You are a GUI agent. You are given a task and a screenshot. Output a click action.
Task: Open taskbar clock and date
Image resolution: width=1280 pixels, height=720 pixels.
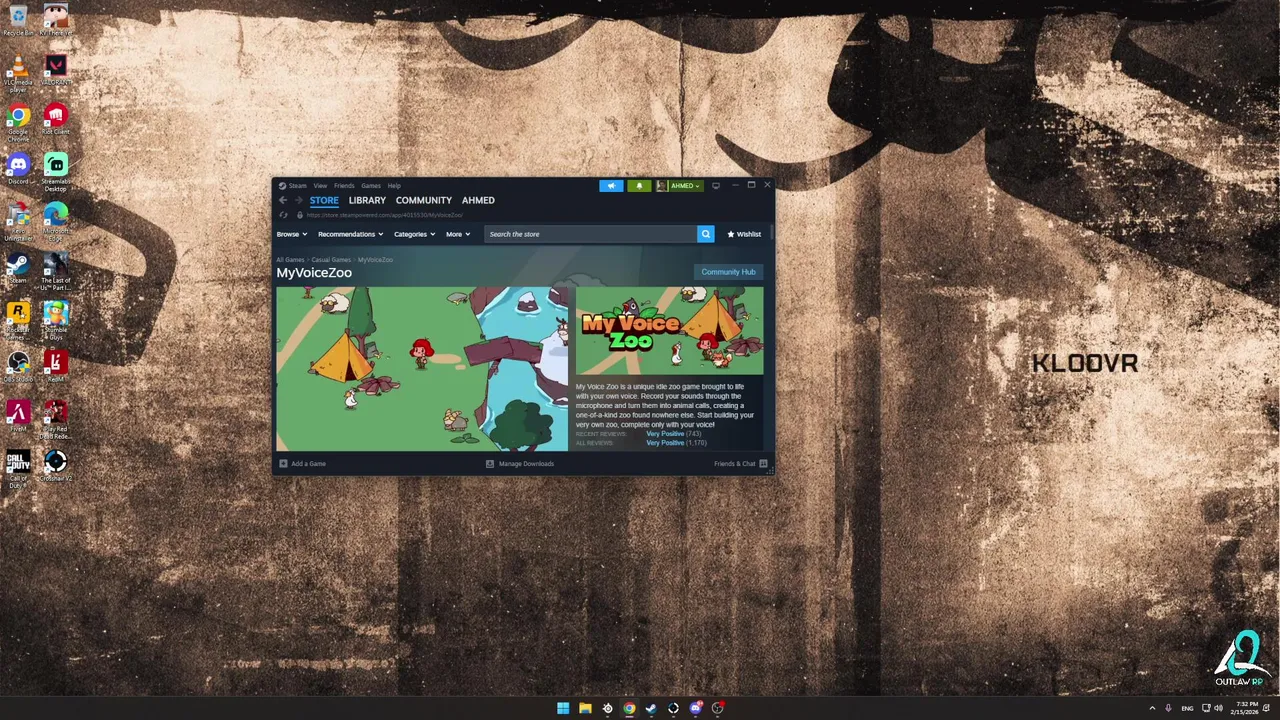point(1246,708)
